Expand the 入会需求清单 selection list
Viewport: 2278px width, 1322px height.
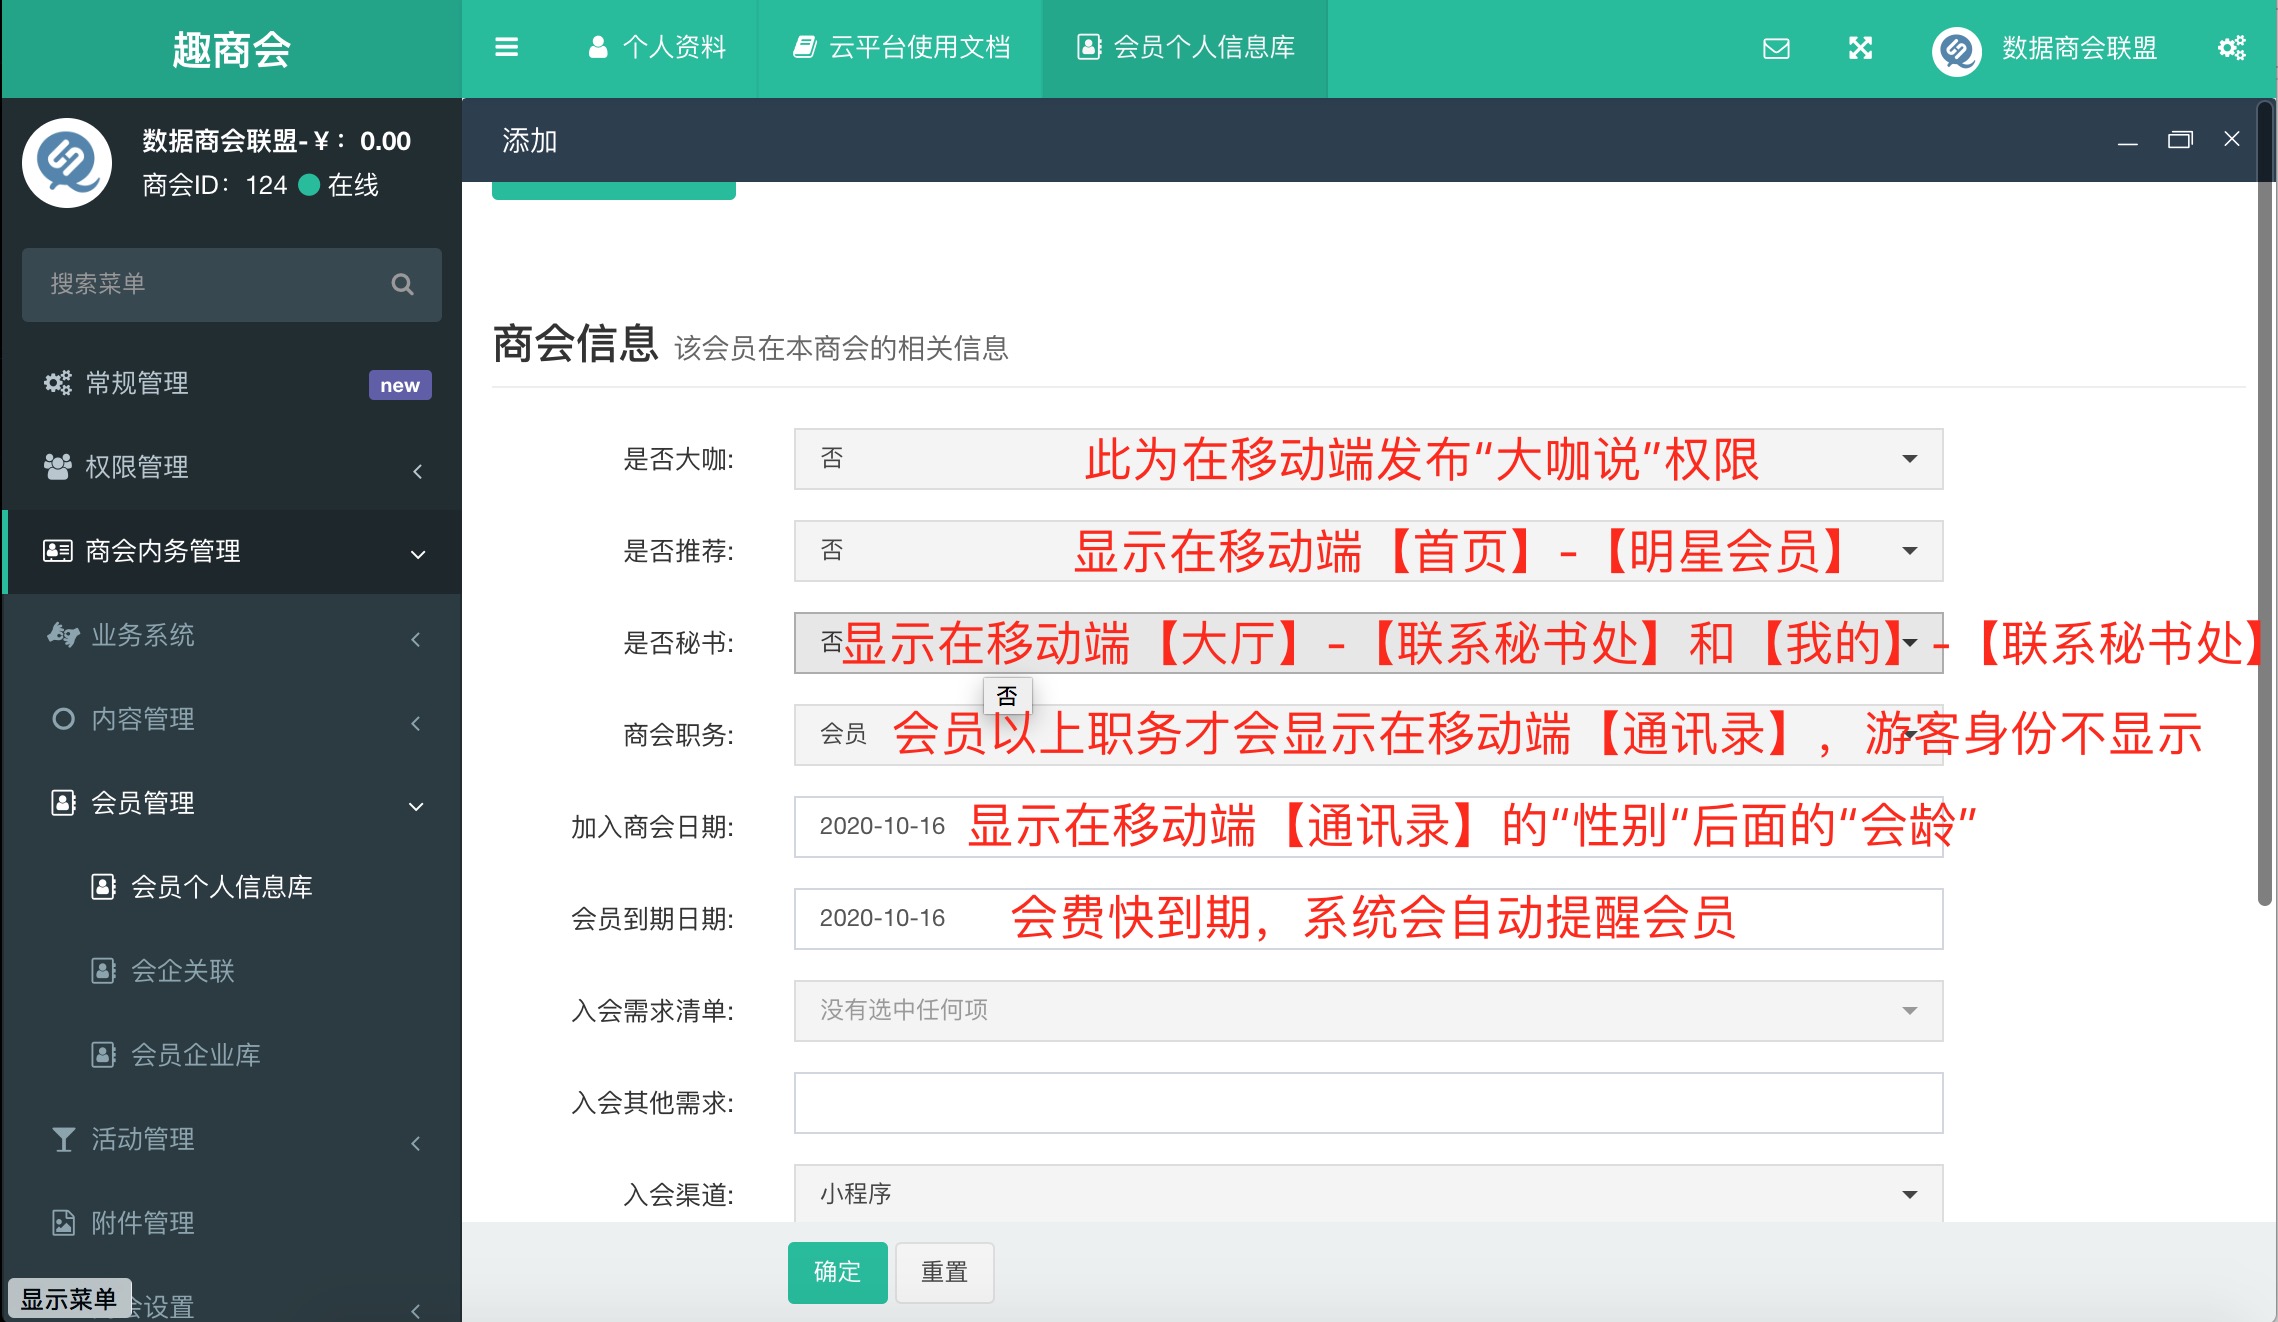point(1367,1010)
